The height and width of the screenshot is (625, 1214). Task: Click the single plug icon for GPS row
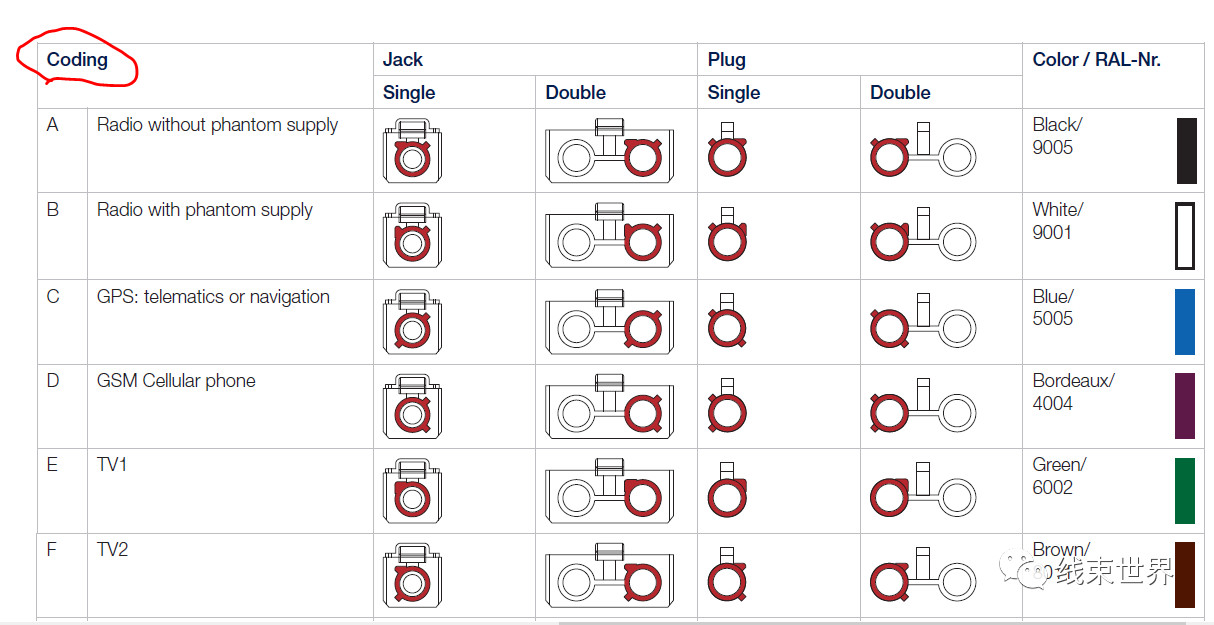coord(727,321)
